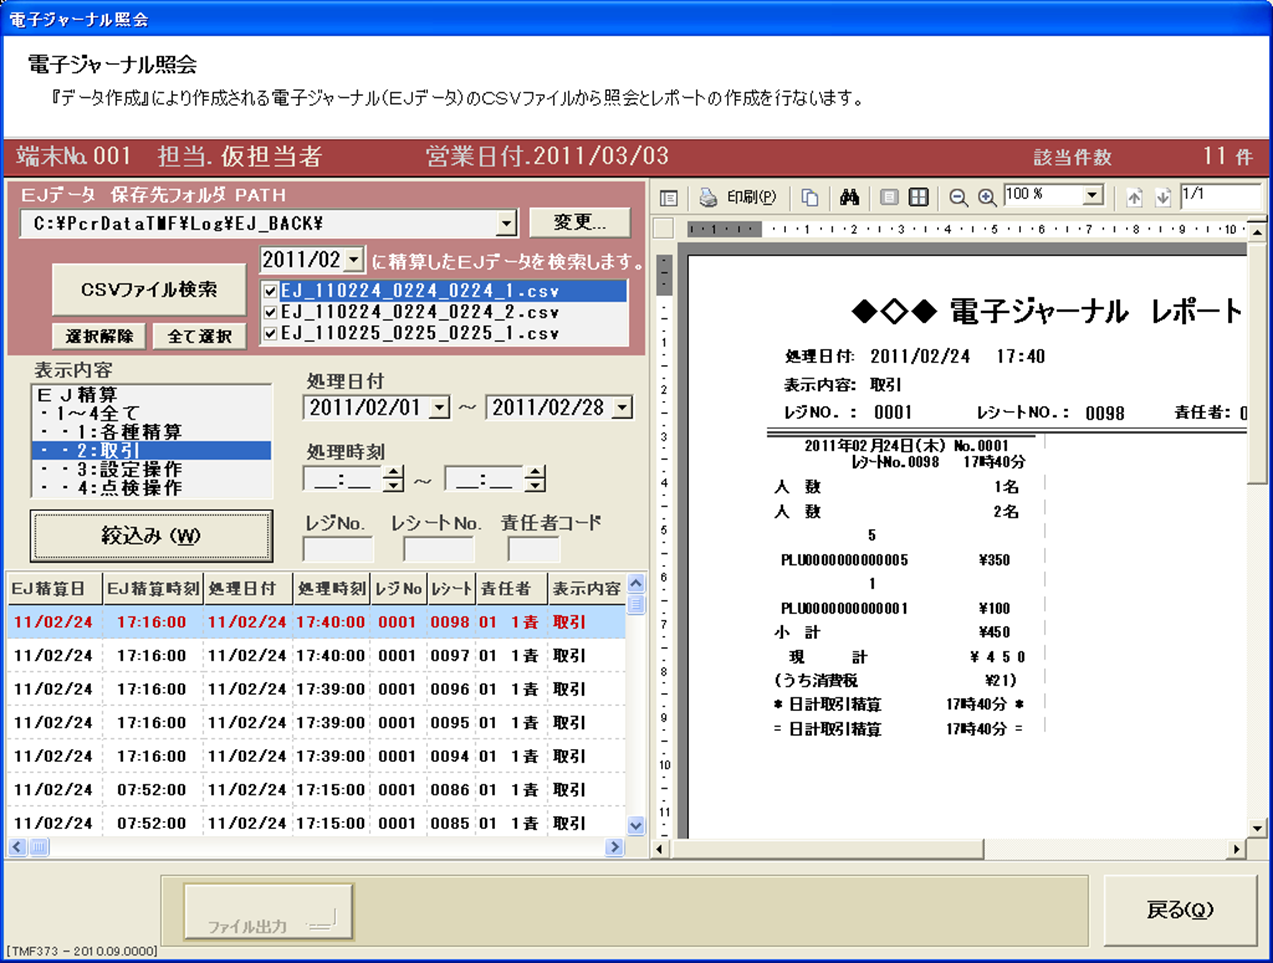Select the row with receipt 0094

click(x=316, y=756)
